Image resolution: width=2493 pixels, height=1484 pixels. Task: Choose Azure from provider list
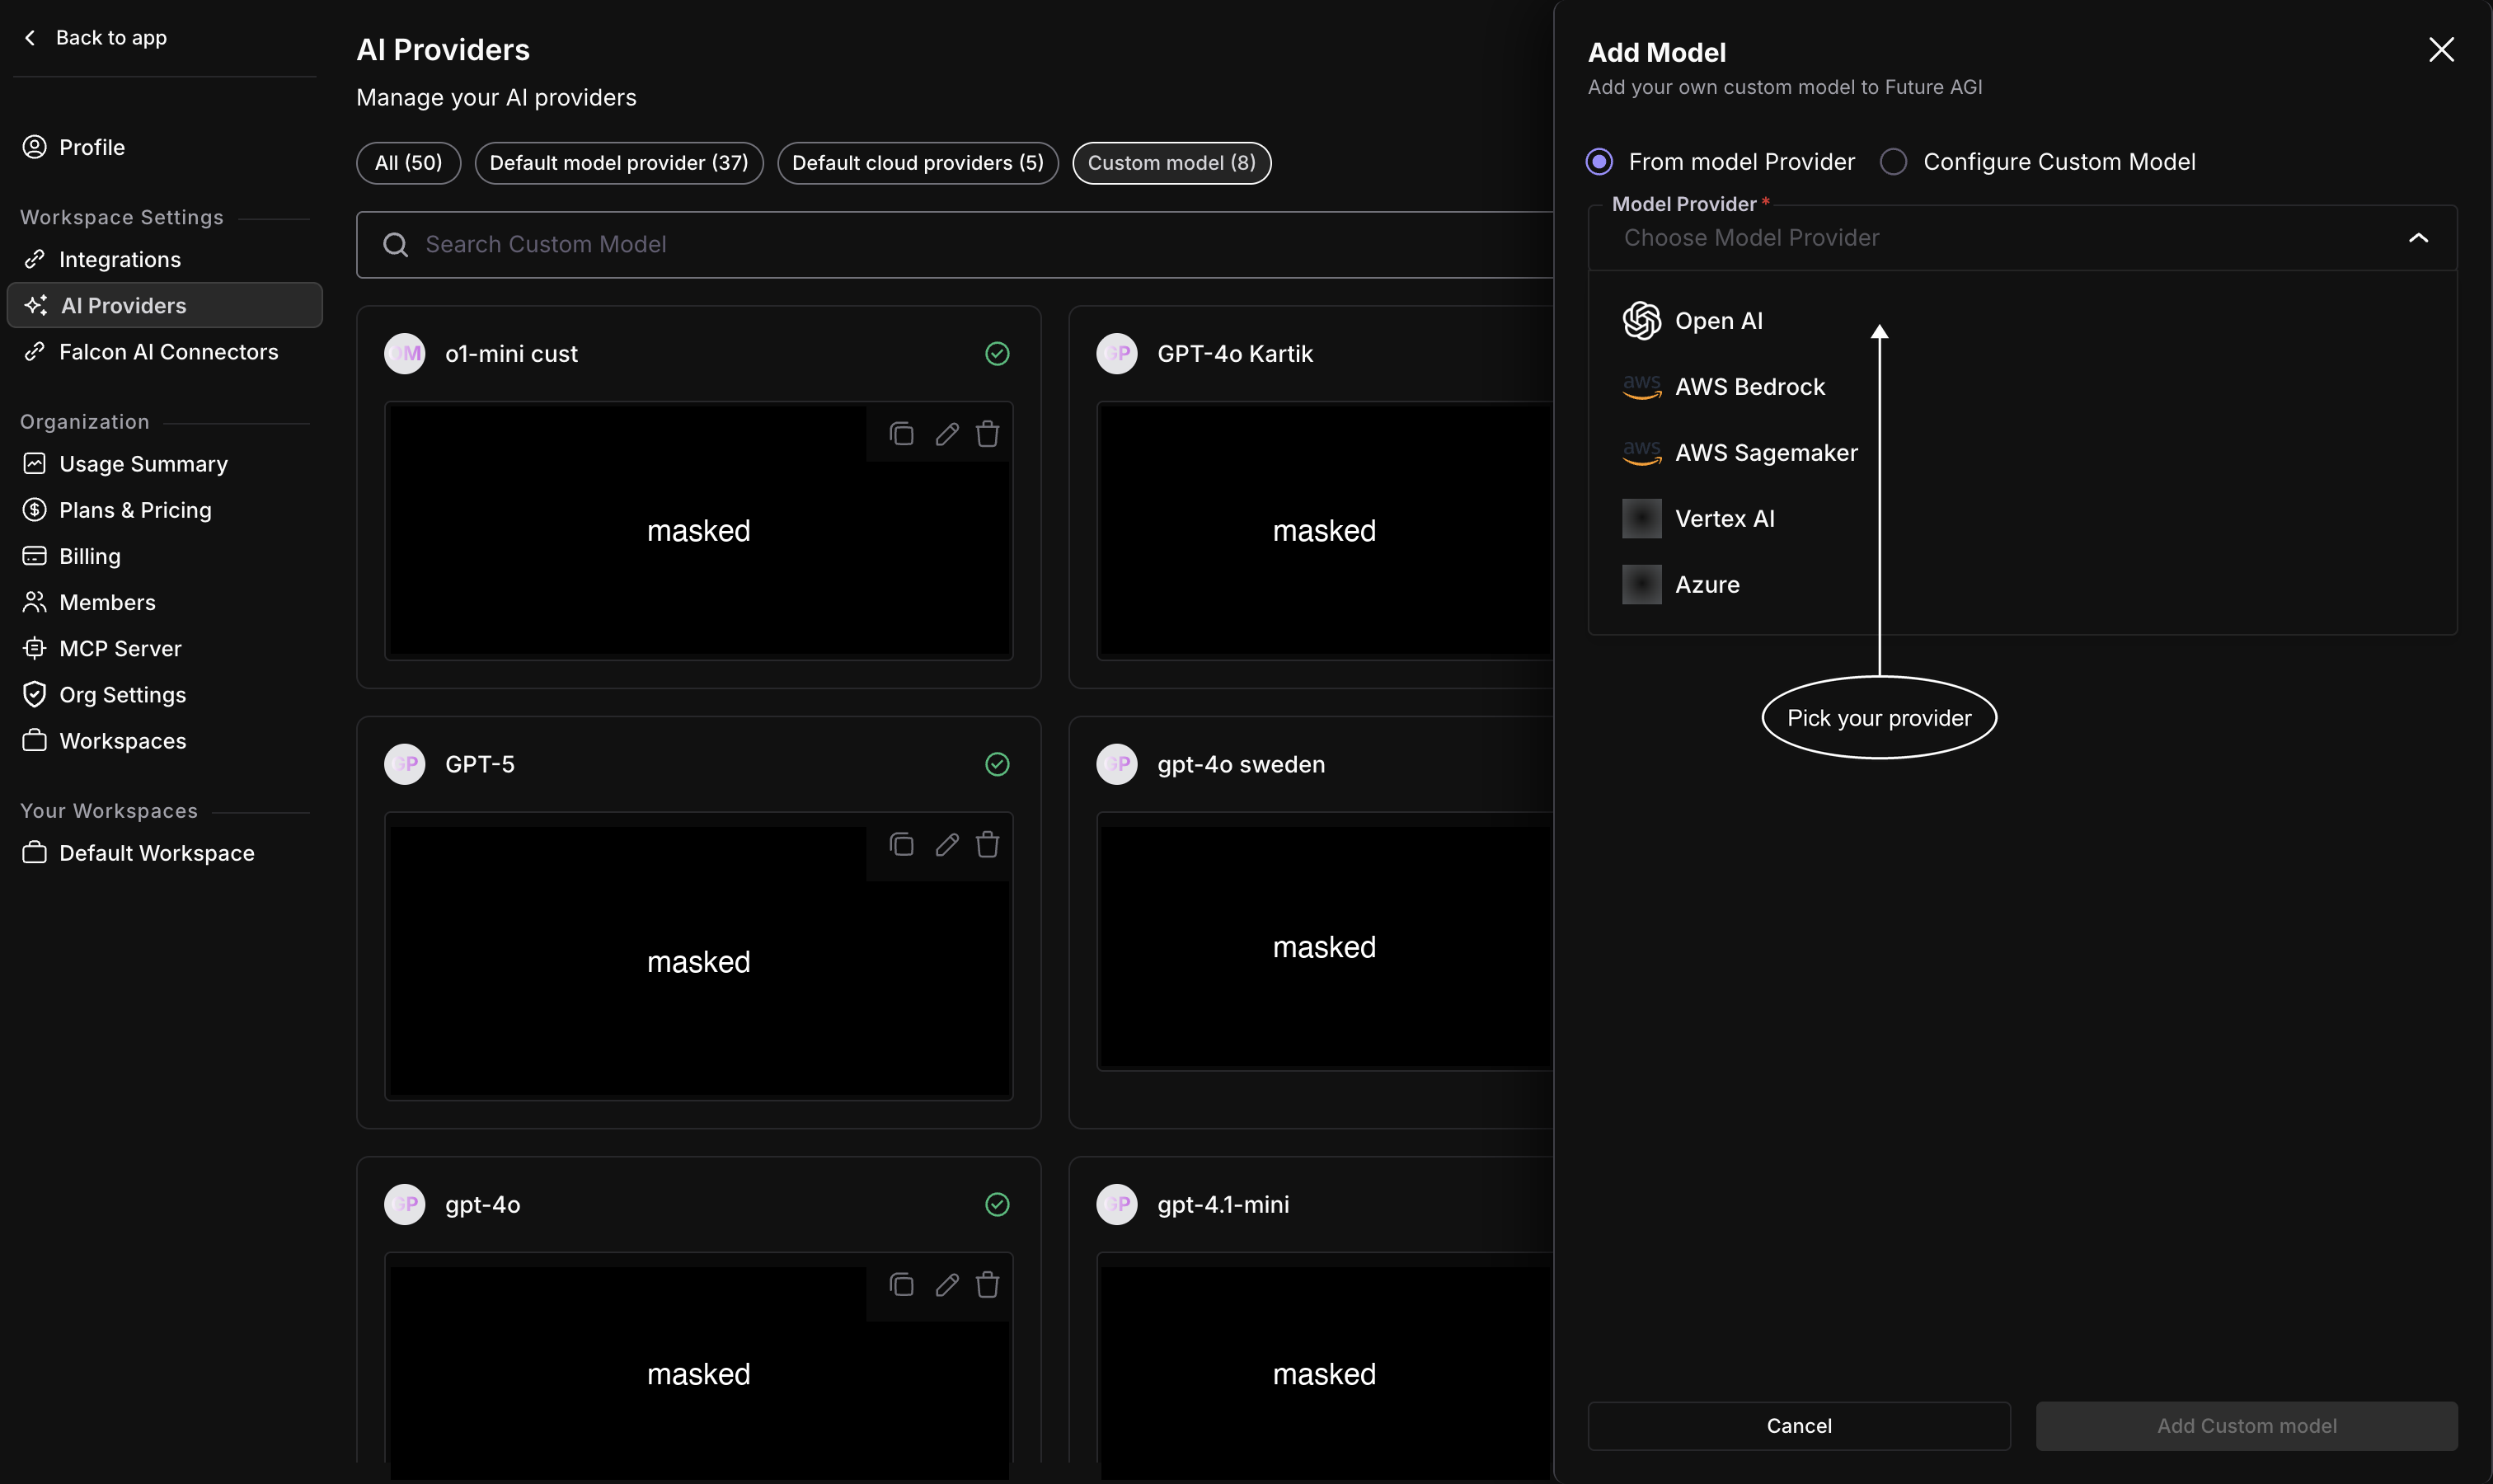click(2022, 584)
